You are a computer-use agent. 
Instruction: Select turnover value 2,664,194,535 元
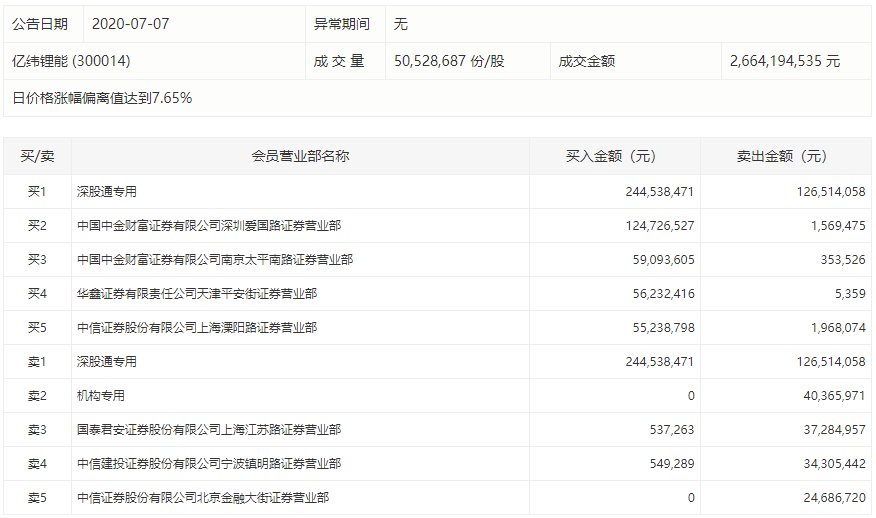(784, 61)
